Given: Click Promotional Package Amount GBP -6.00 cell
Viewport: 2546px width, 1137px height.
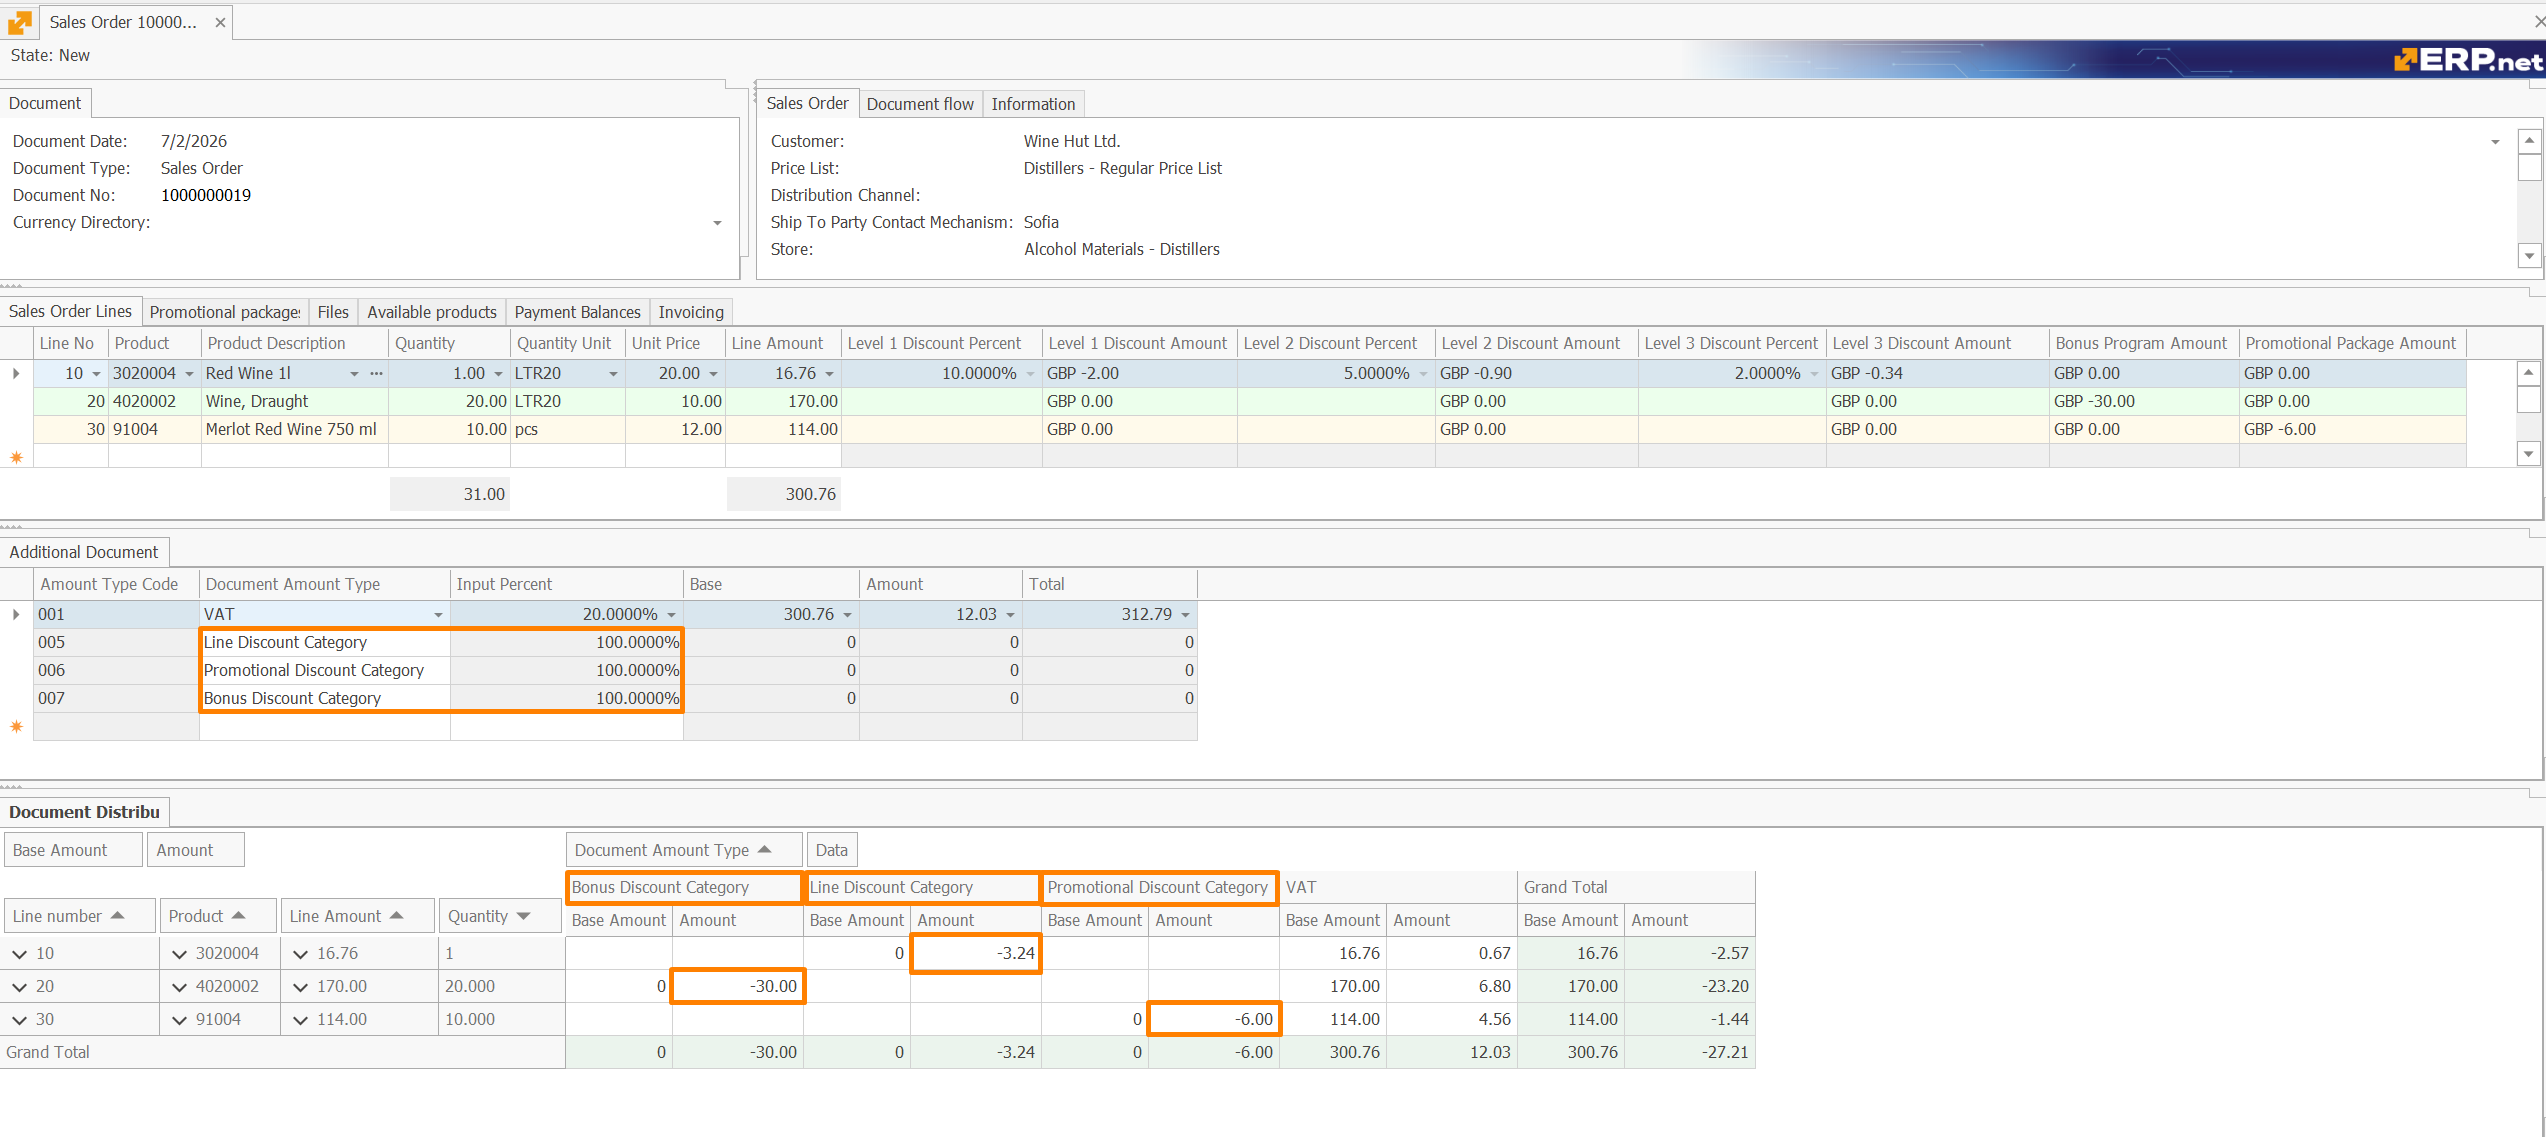Looking at the screenshot, I should pos(2352,429).
